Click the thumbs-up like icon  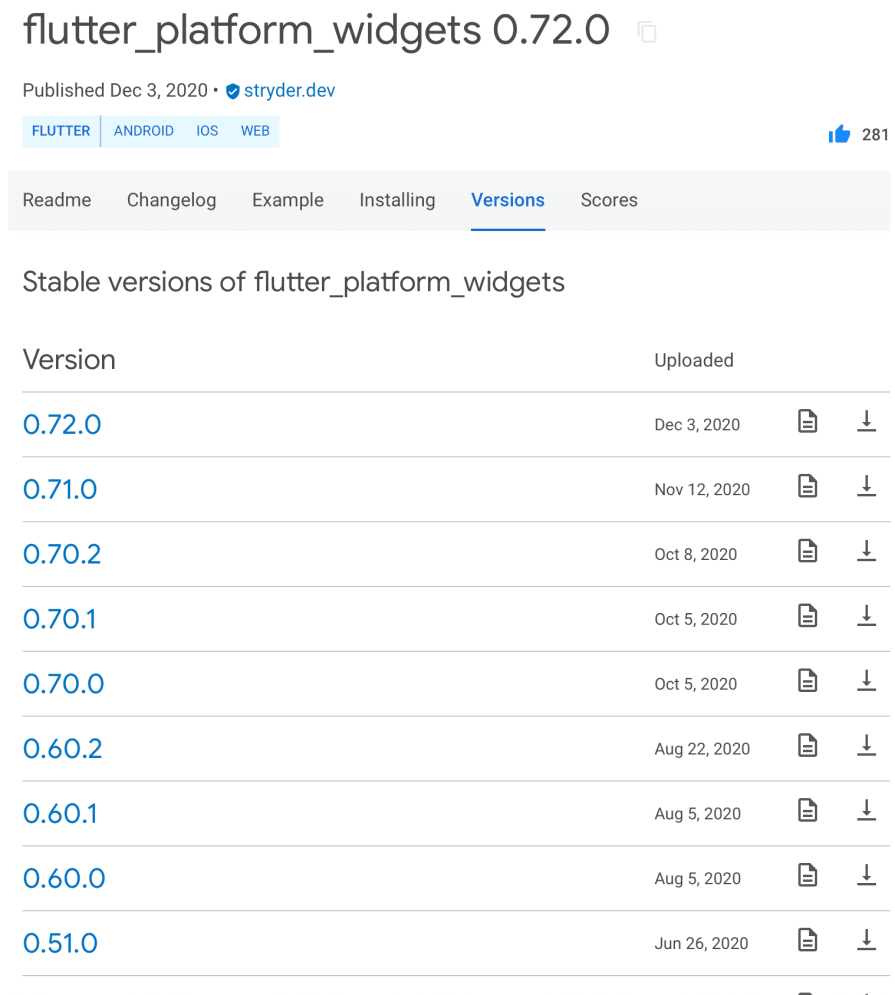(839, 134)
